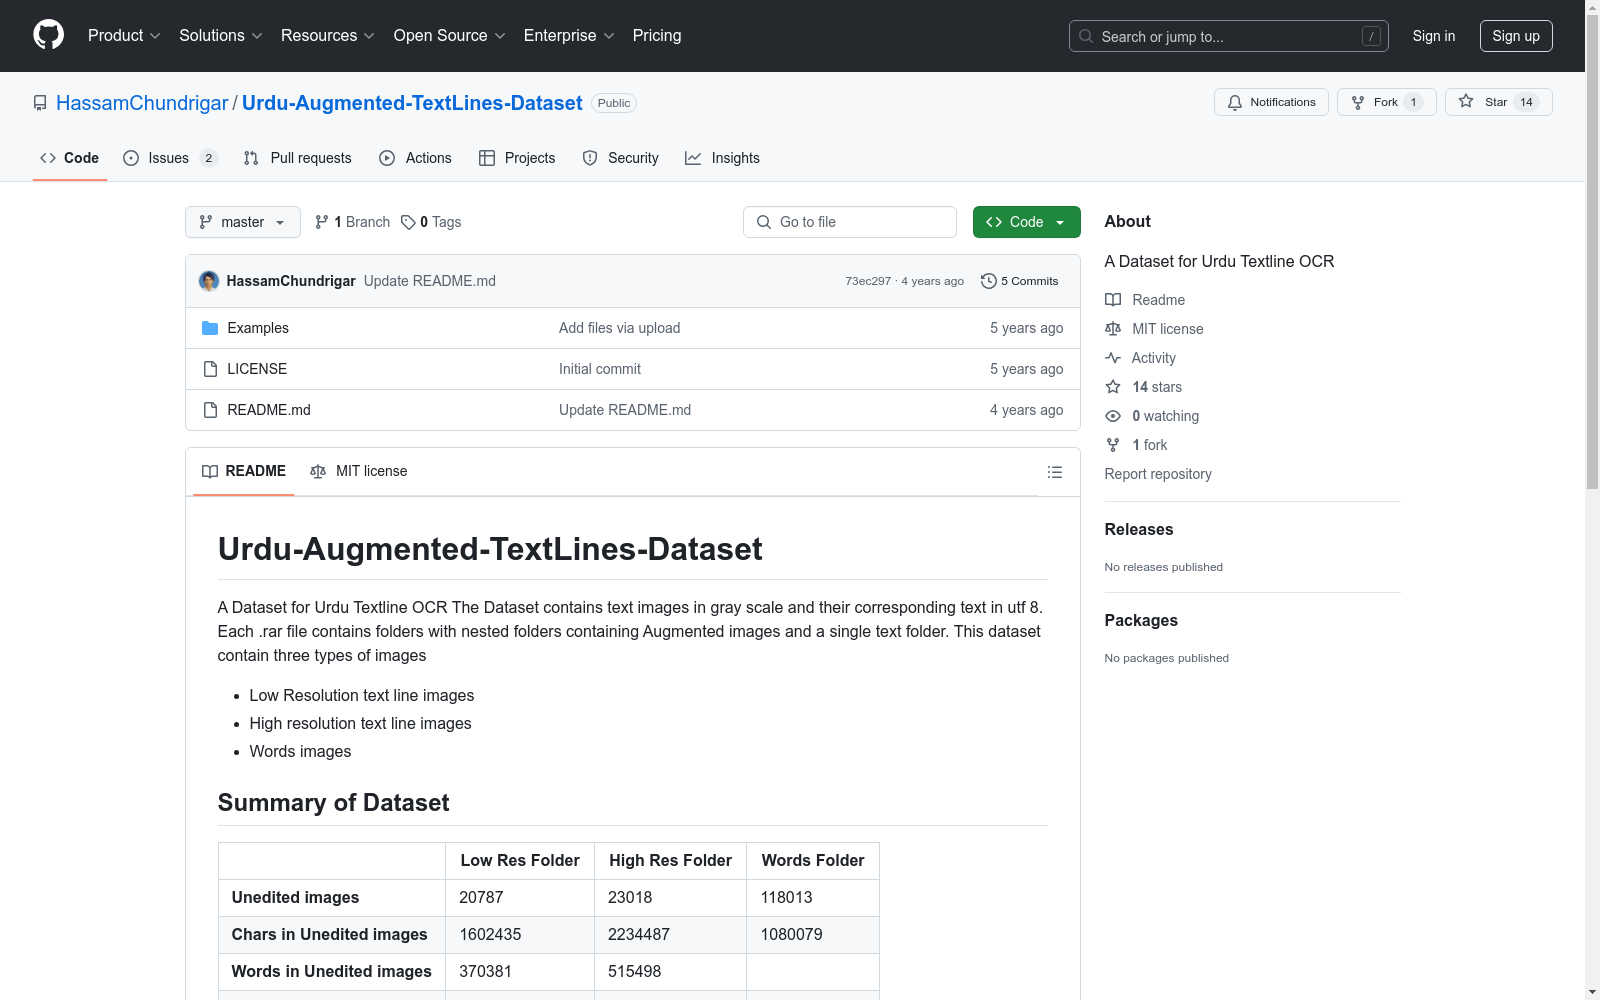Expand the Solutions menu
This screenshot has height=1000, width=1600.
point(221,36)
